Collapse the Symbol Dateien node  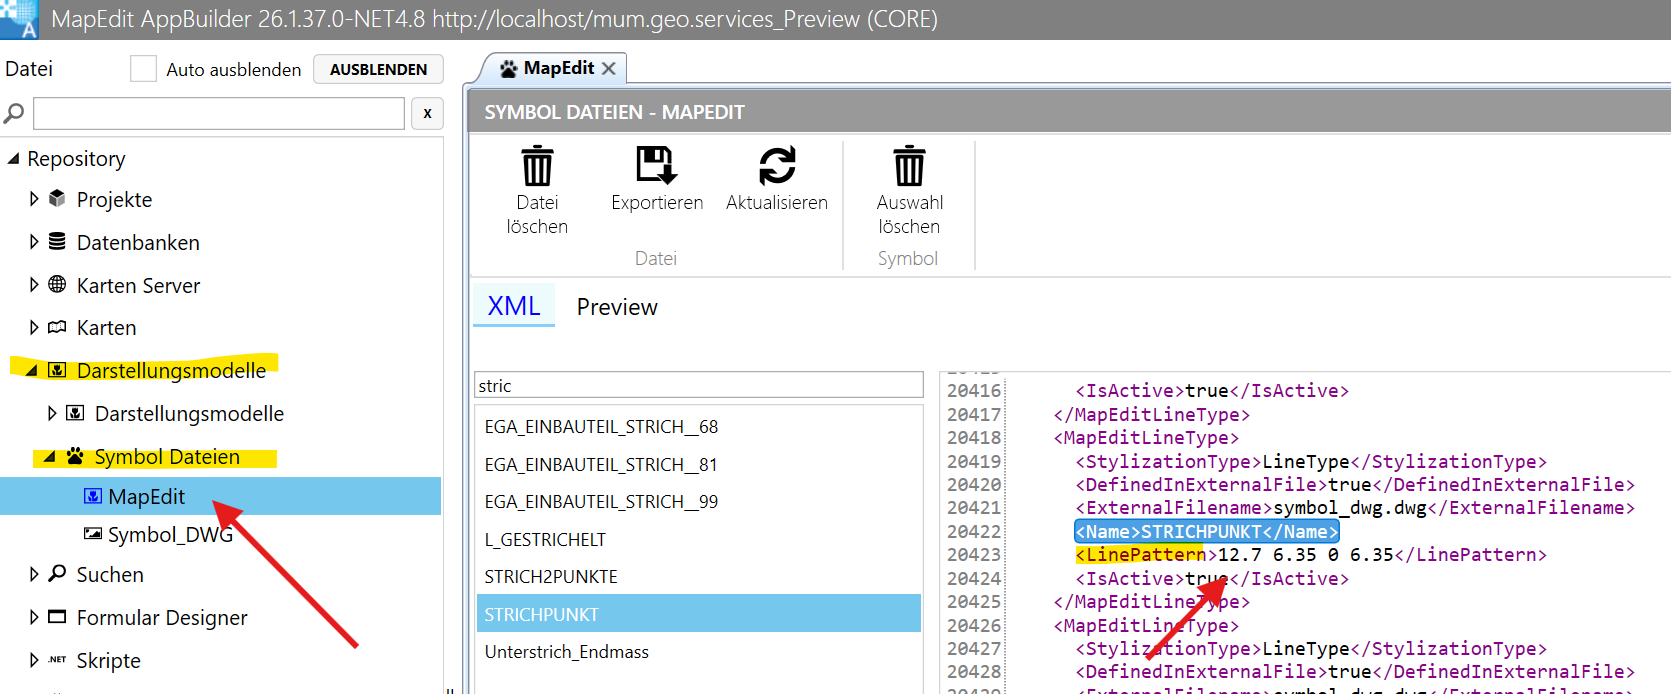(50, 457)
